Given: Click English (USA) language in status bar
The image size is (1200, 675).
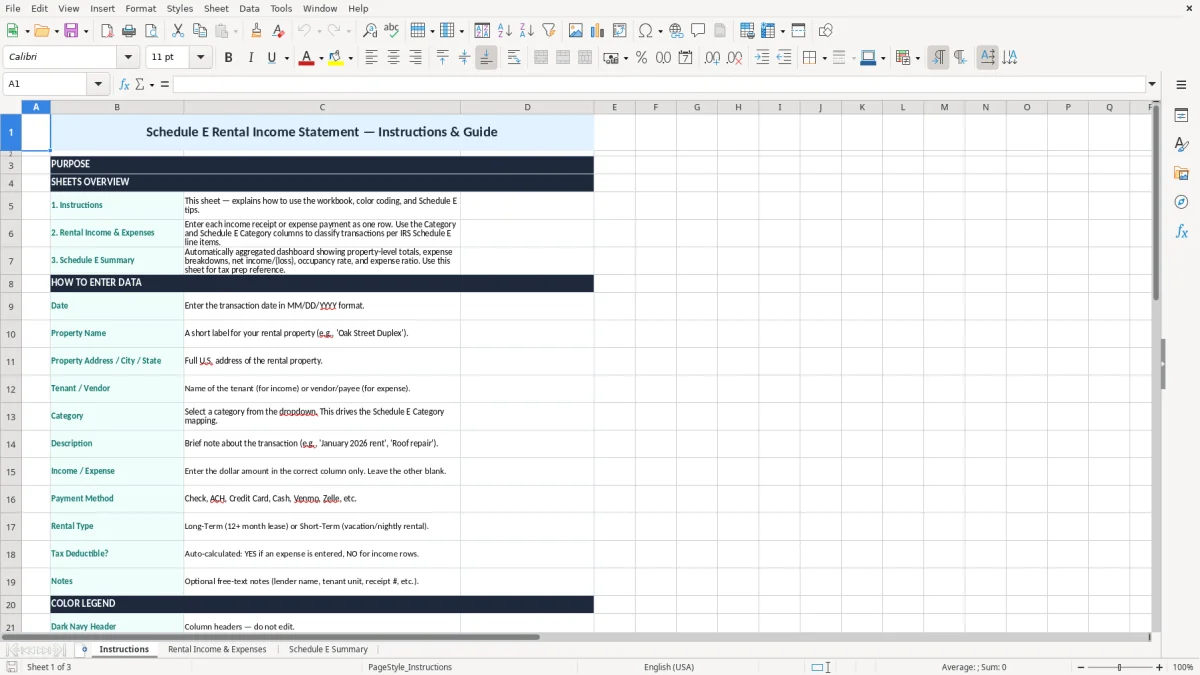Looking at the screenshot, I should [x=669, y=667].
